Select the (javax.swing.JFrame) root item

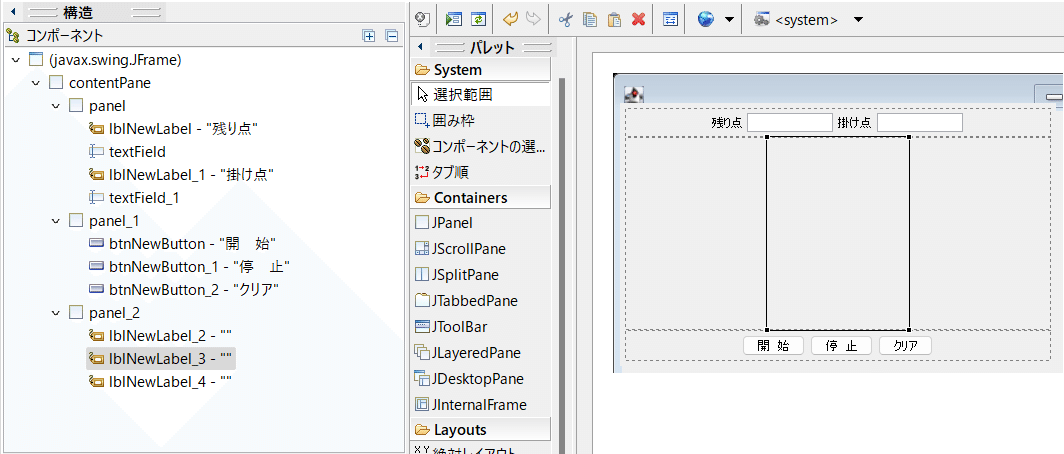pyautogui.click(x=105, y=60)
